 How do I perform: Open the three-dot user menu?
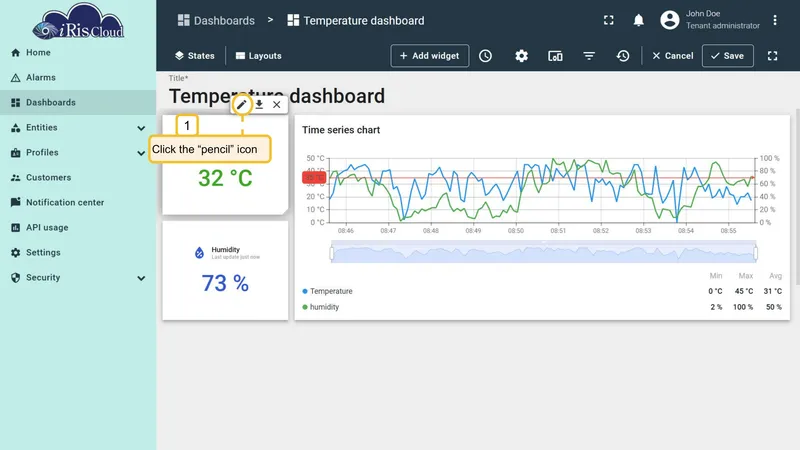pyautogui.click(x=774, y=20)
